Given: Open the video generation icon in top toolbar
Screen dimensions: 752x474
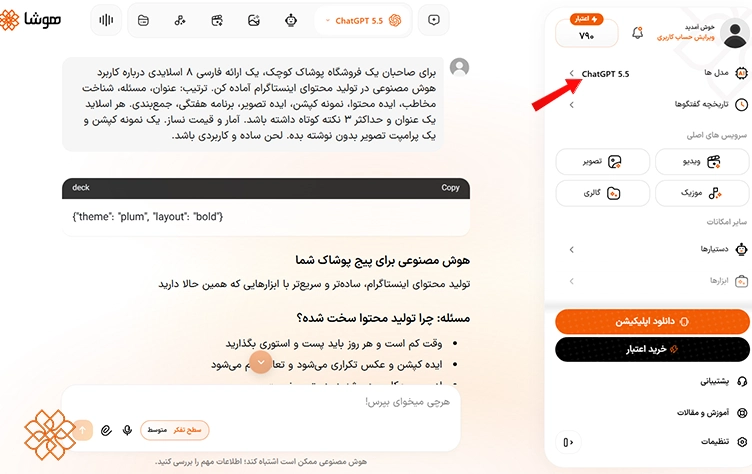Looking at the screenshot, I should pos(217,20).
